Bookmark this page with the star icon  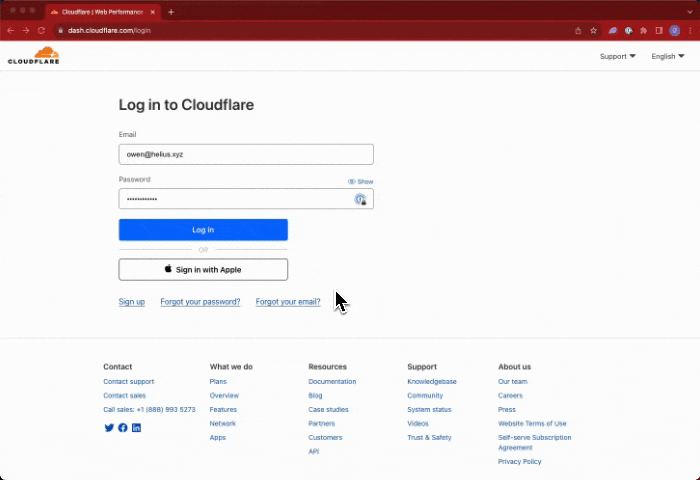click(x=593, y=30)
